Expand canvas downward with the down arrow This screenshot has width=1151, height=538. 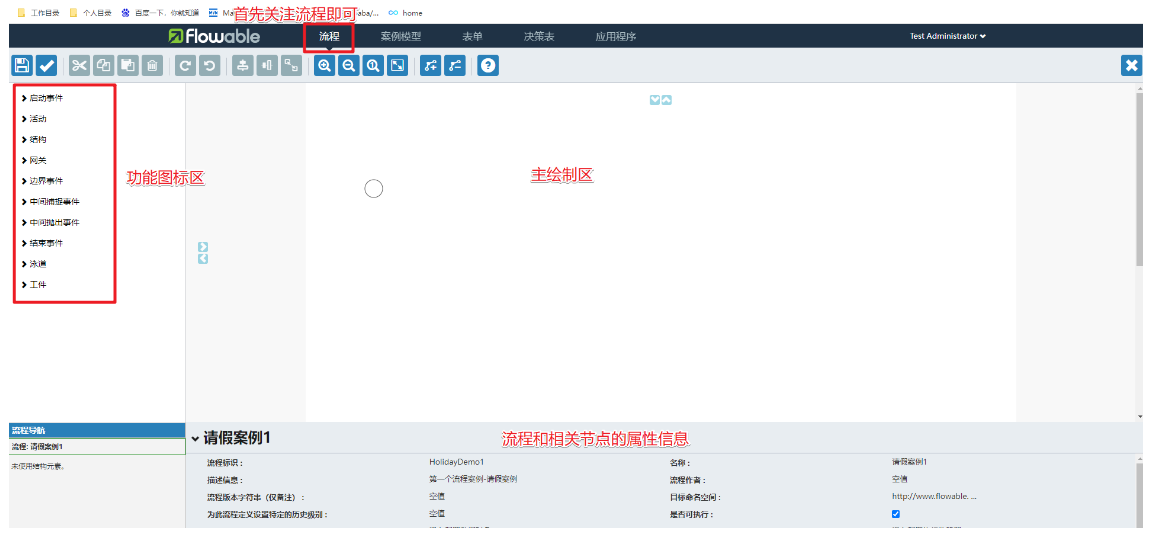point(655,100)
